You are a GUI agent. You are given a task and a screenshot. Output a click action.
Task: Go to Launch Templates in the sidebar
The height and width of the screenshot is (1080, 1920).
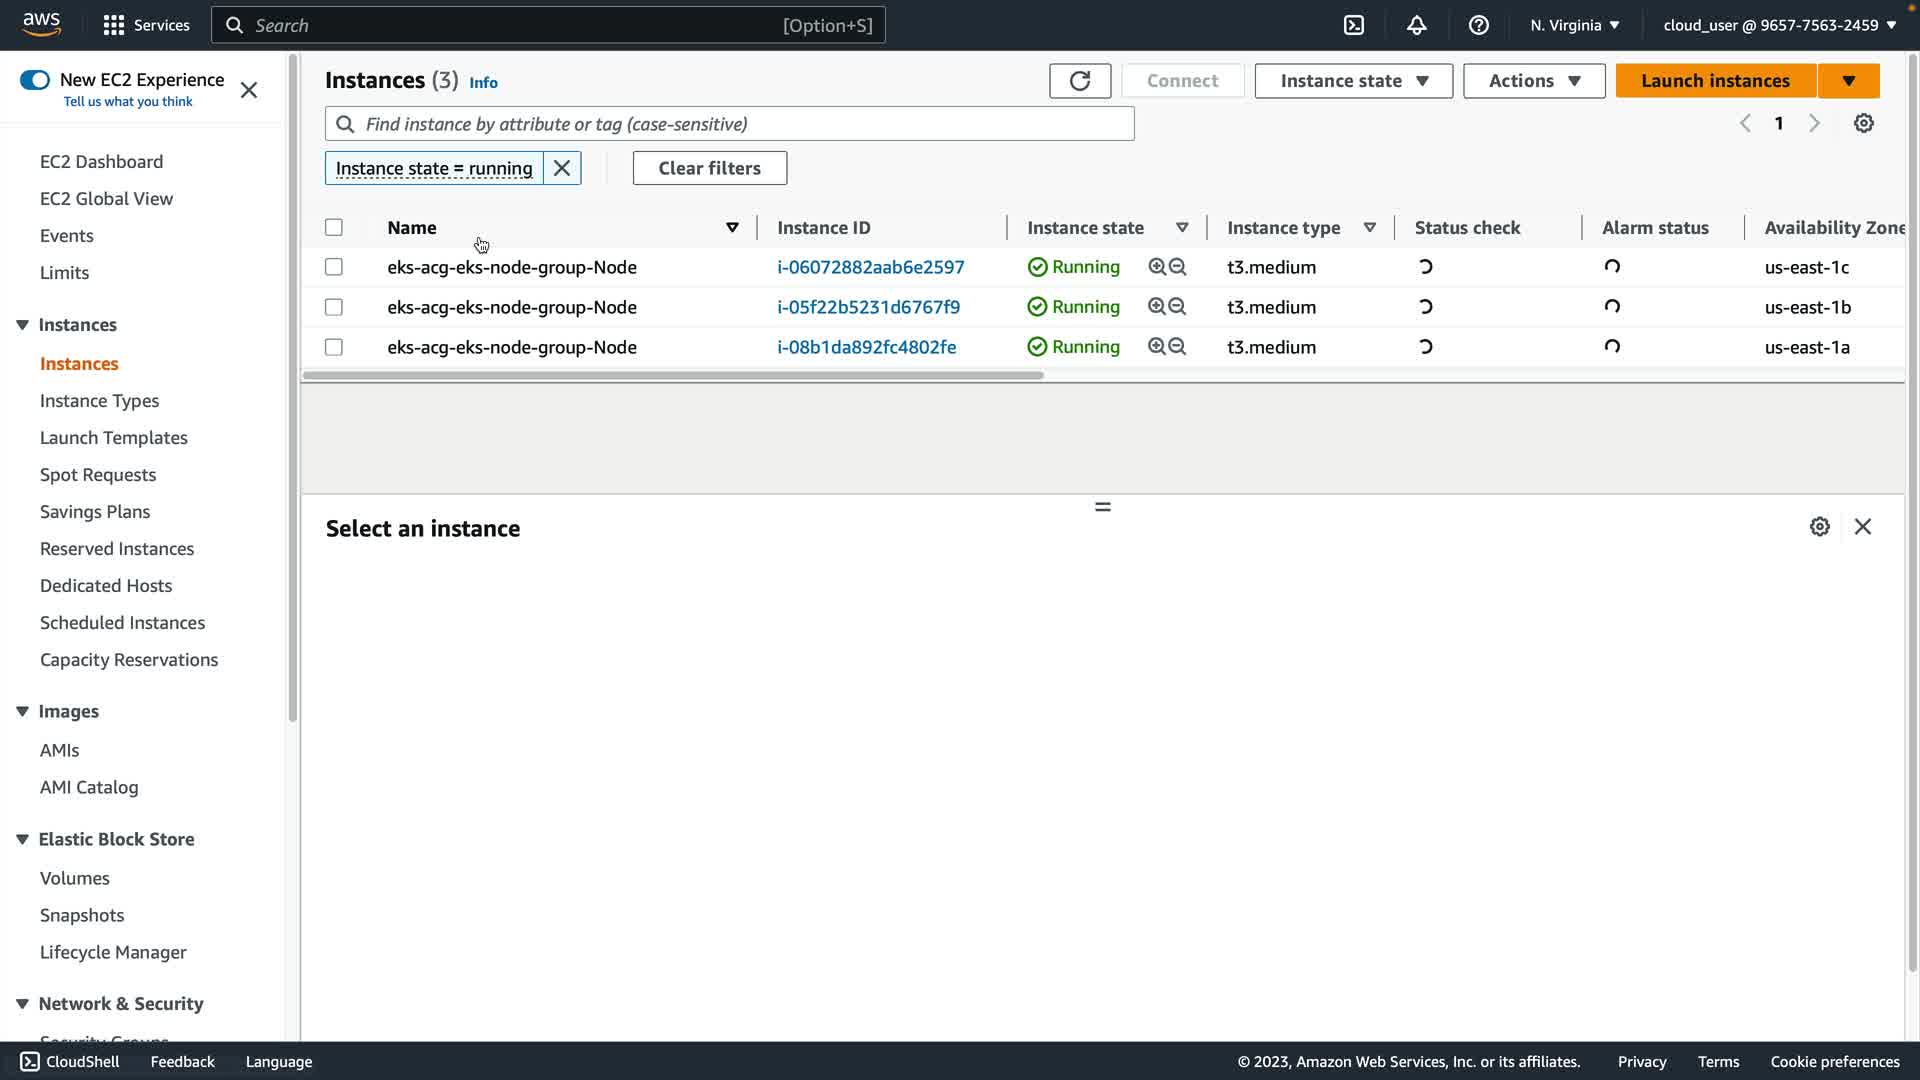(114, 438)
